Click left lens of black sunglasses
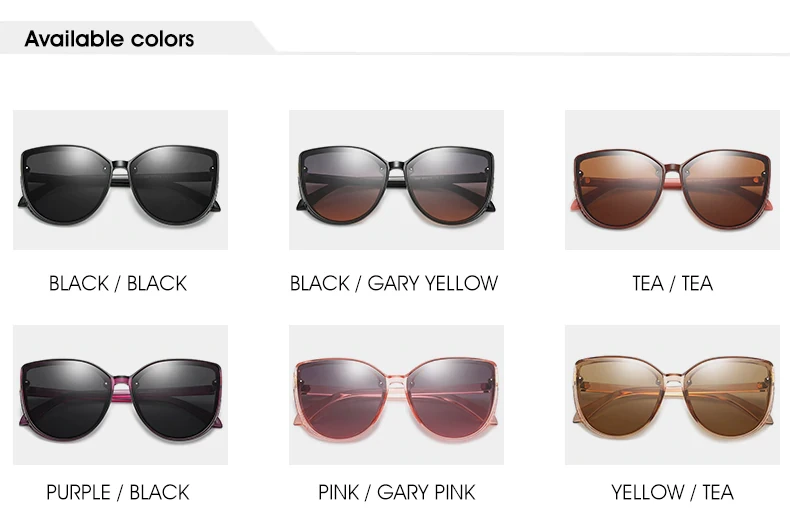The image size is (790, 522). (67, 185)
